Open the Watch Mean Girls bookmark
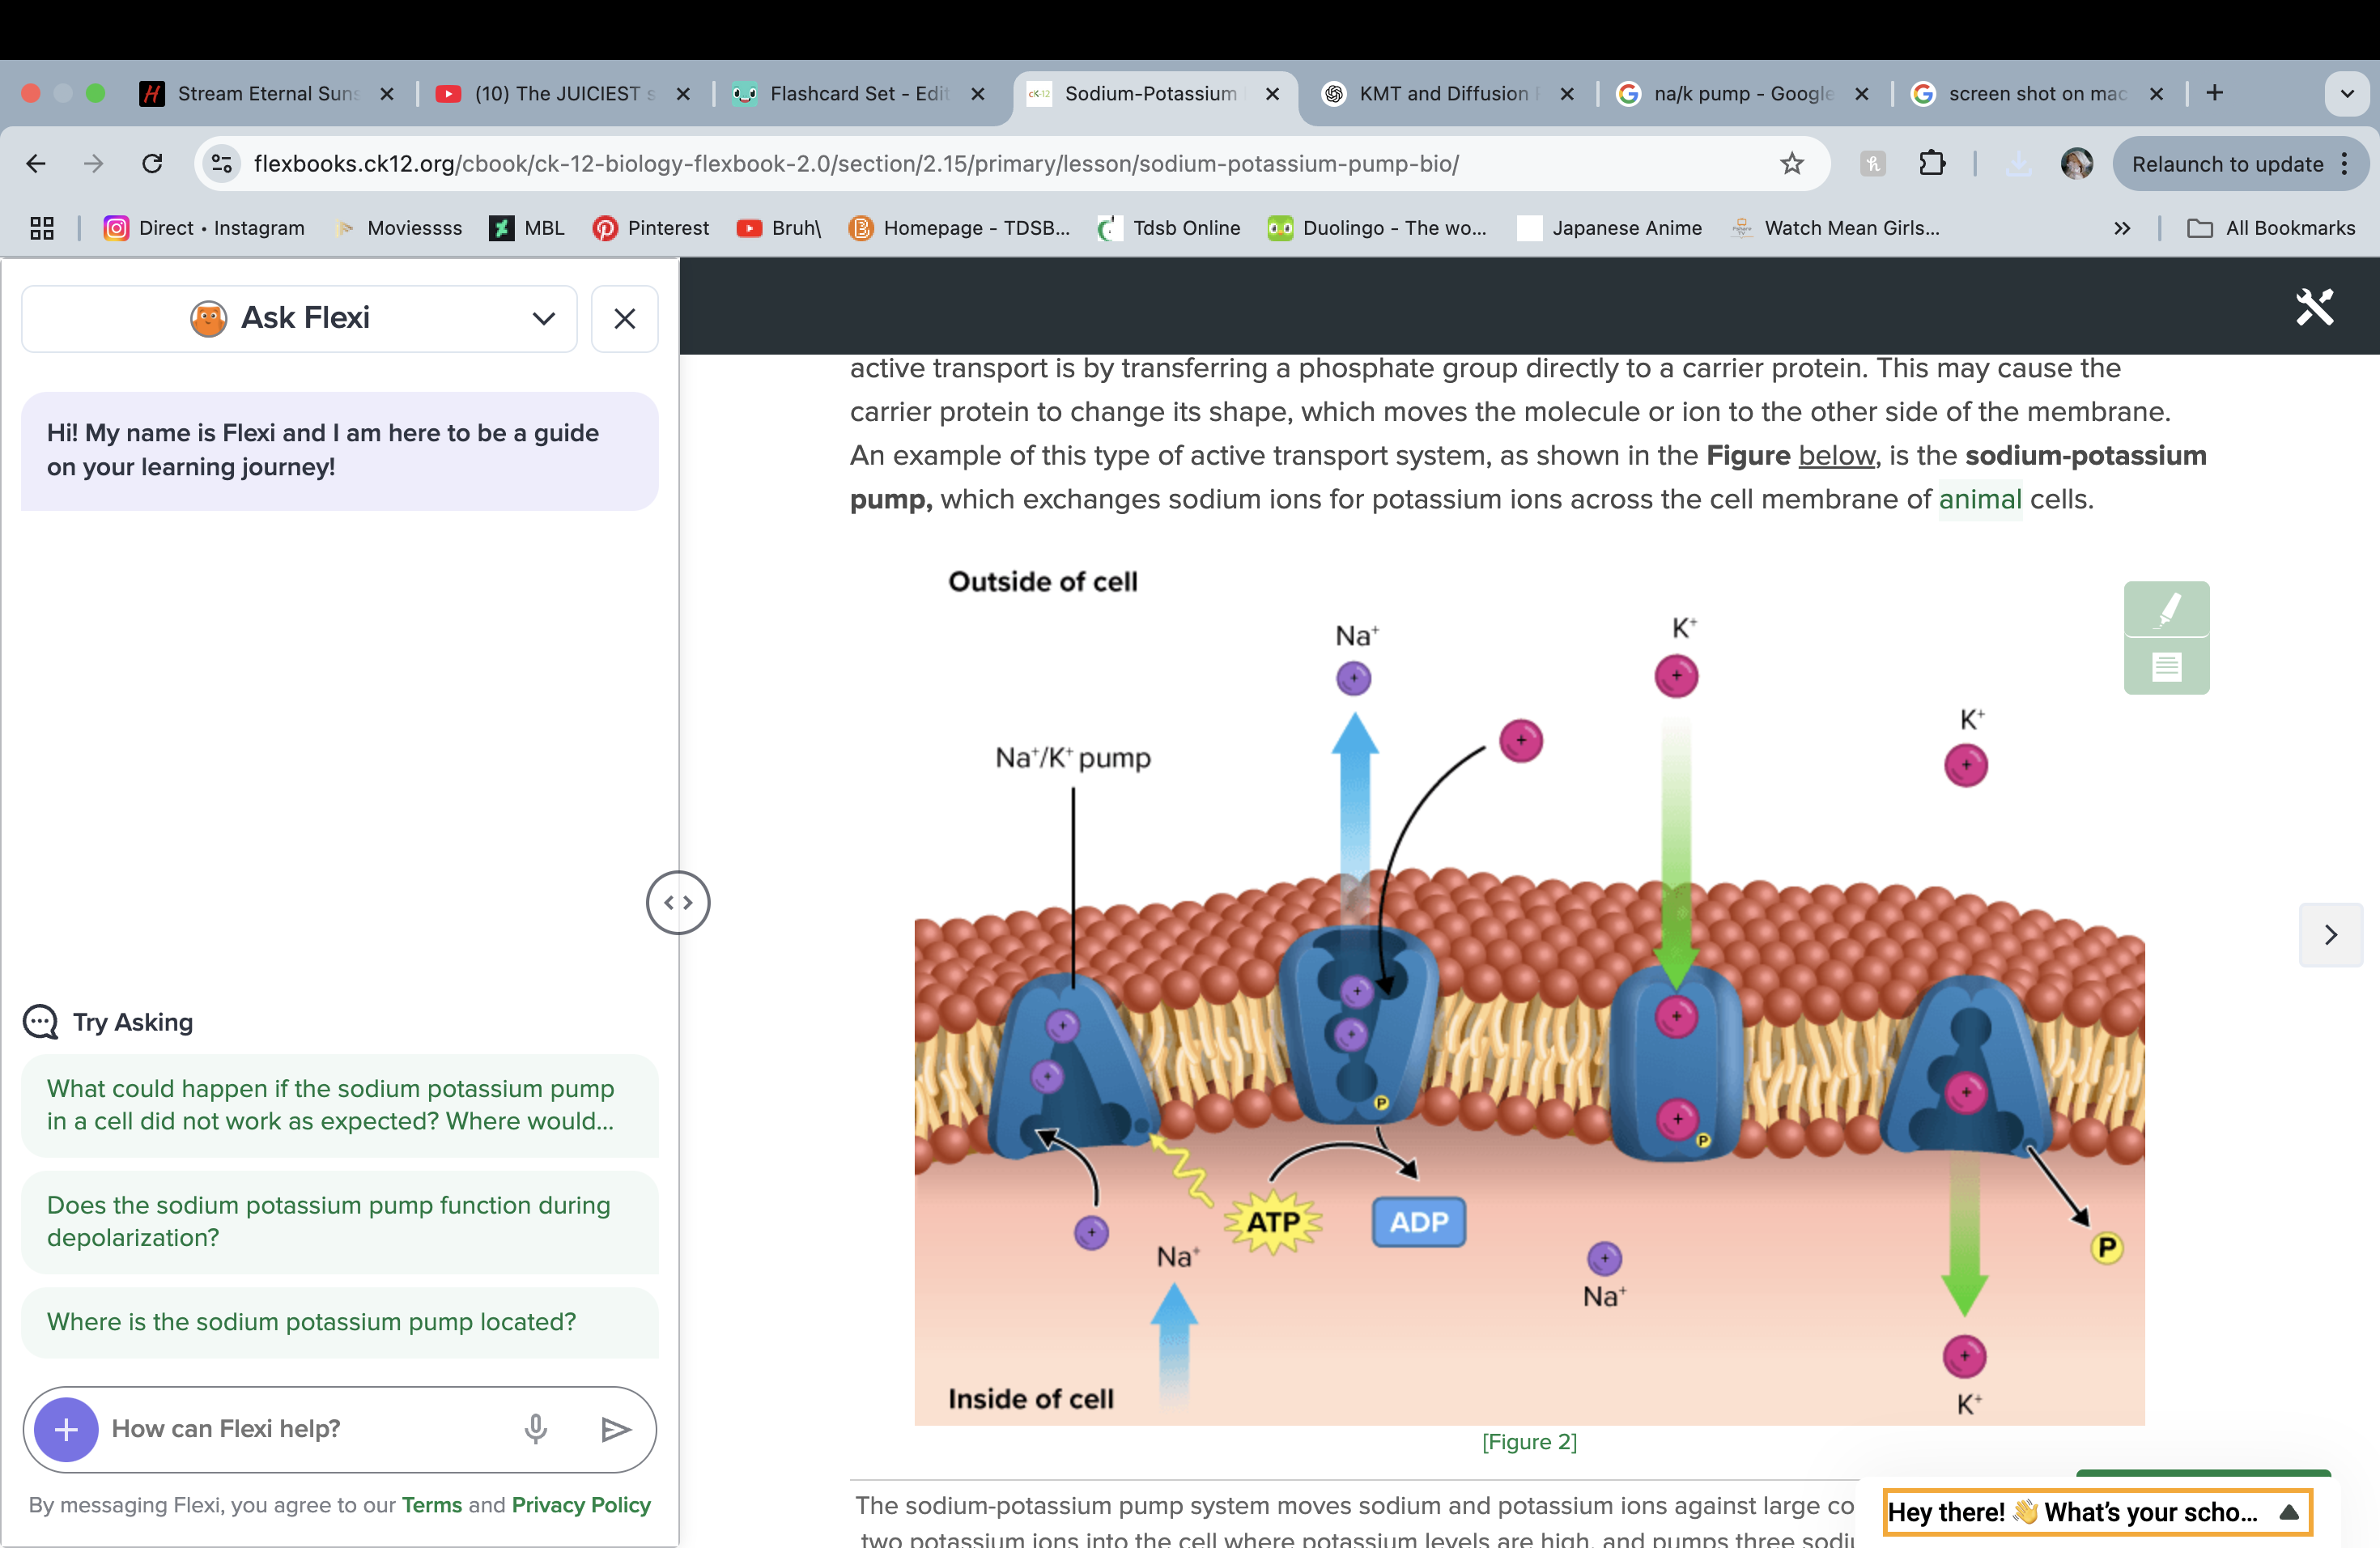 click(1835, 228)
